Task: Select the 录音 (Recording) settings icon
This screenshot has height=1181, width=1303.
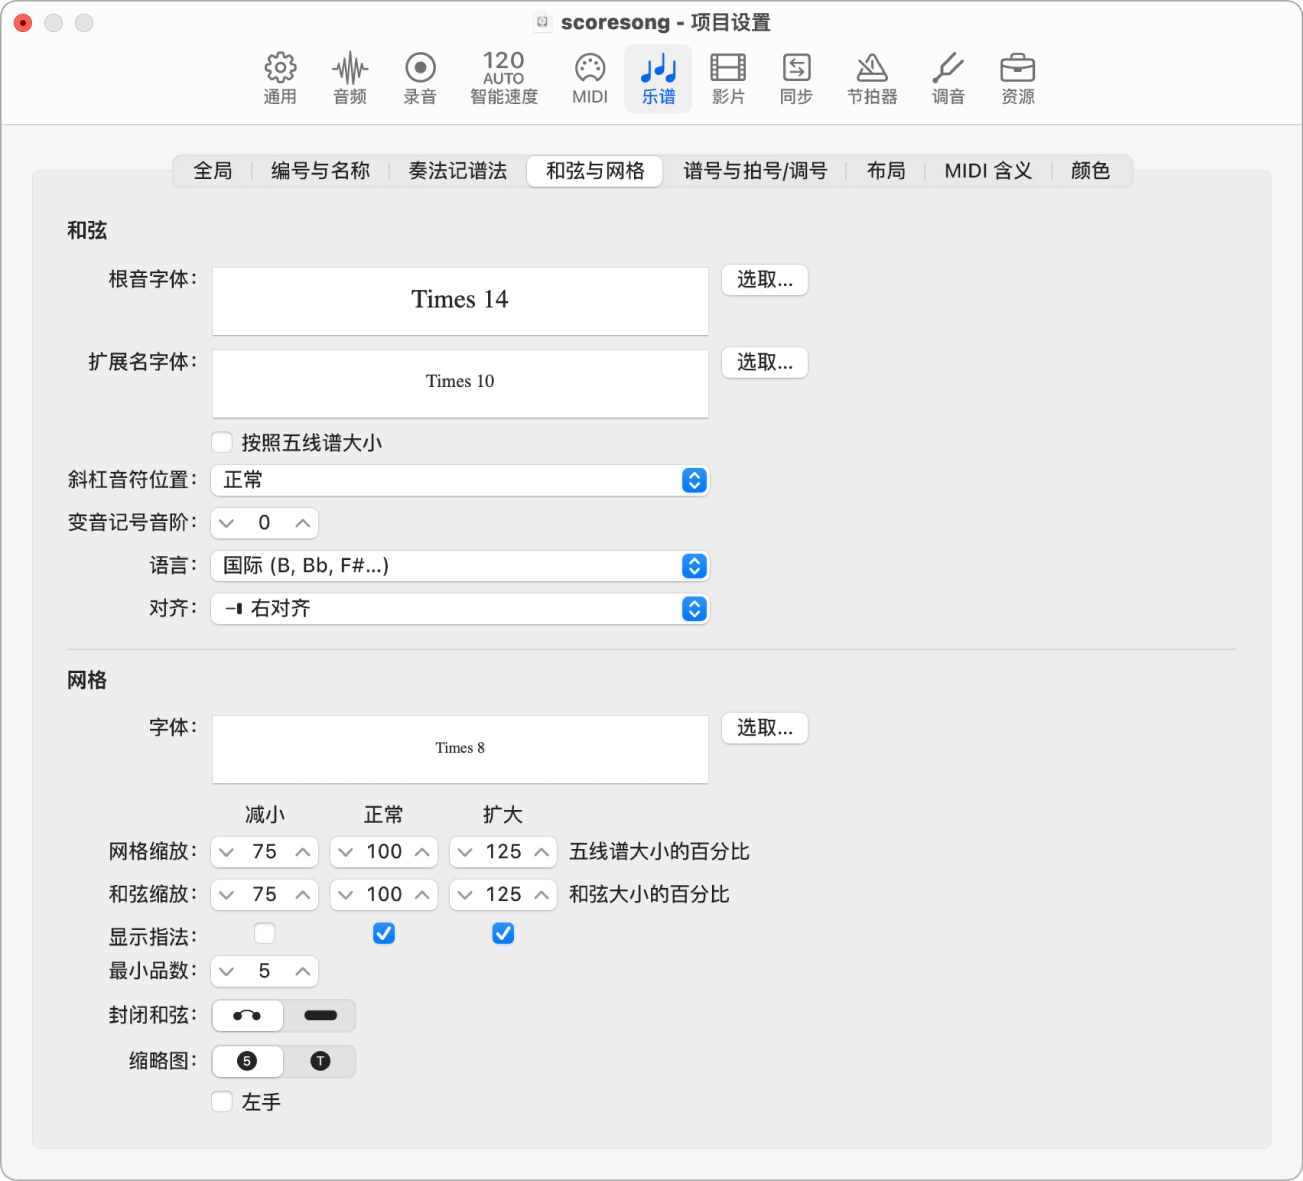Action: [420, 78]
